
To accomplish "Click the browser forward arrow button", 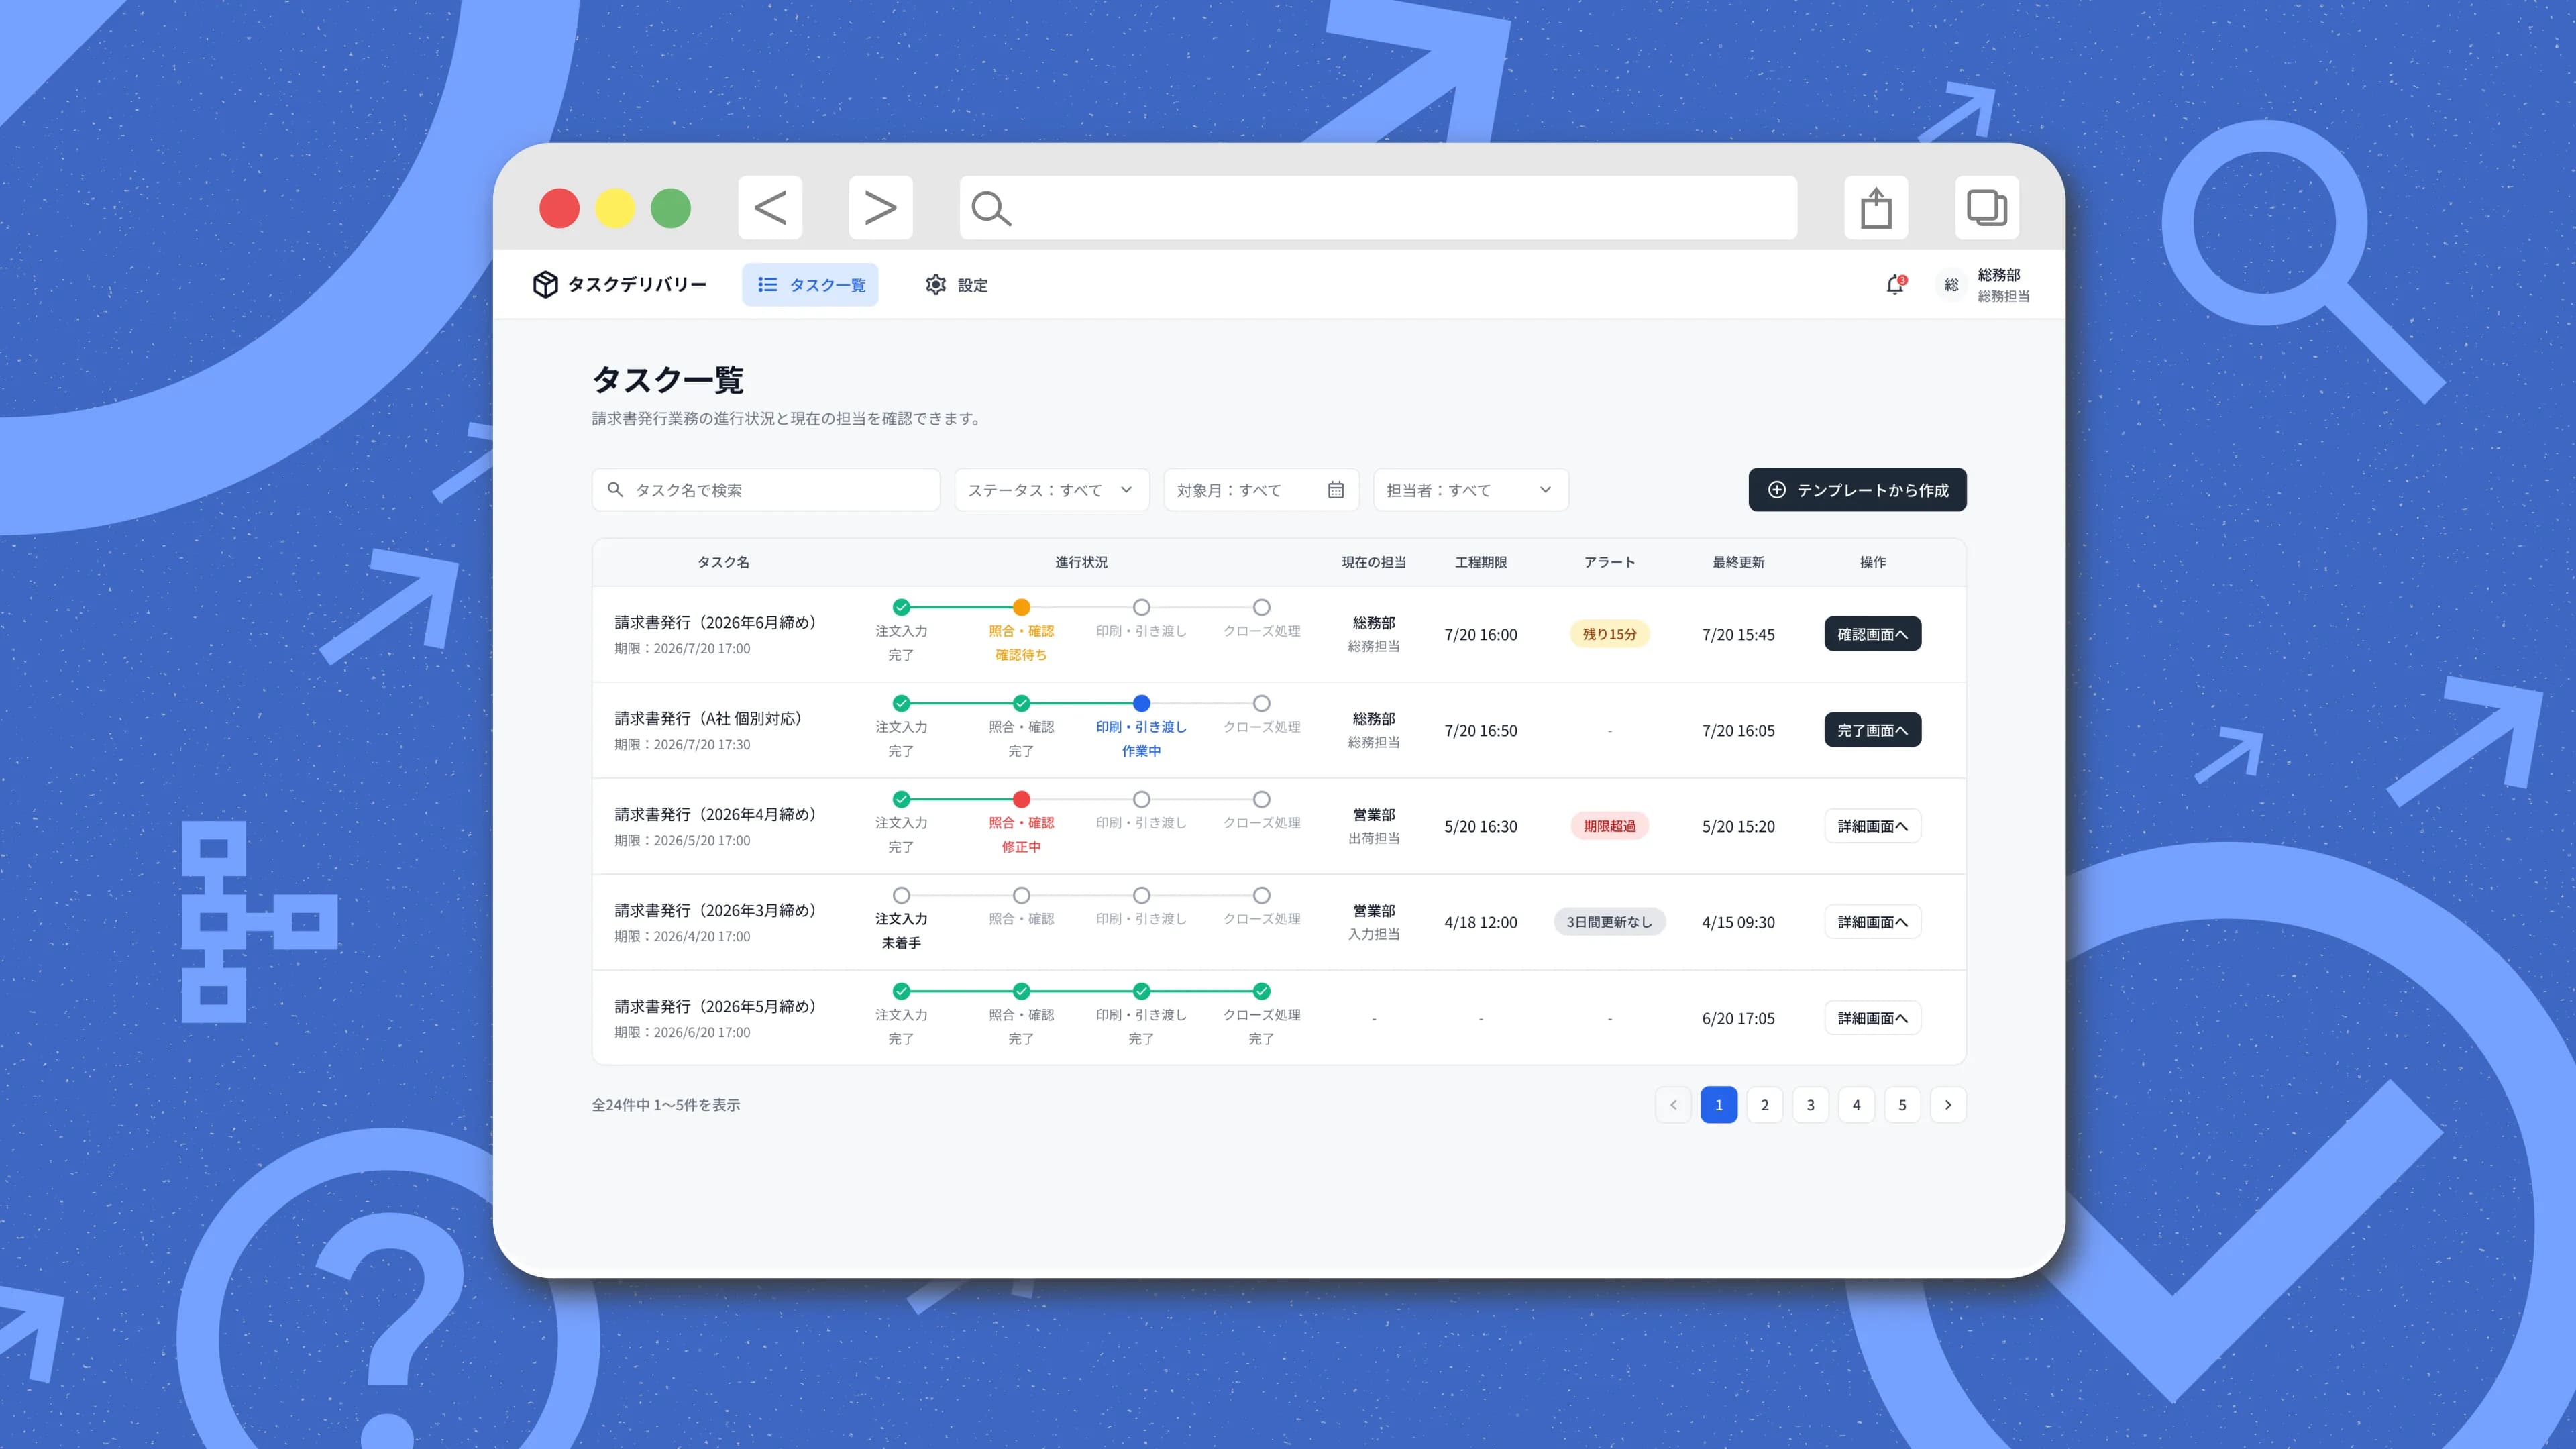I will tap(880, 208).
